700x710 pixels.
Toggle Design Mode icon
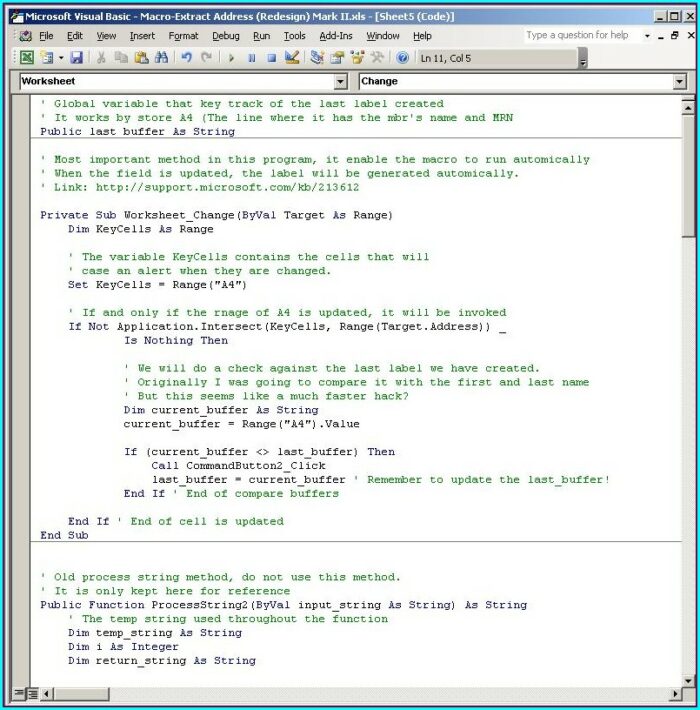pyautogui.click(x=292, y=58)
